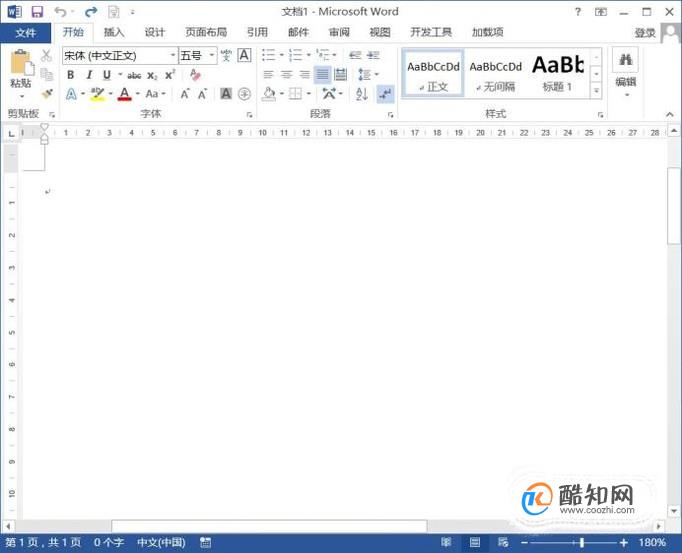Sort text with A-Z icon

pyautogui.click(x=362, y=94)
